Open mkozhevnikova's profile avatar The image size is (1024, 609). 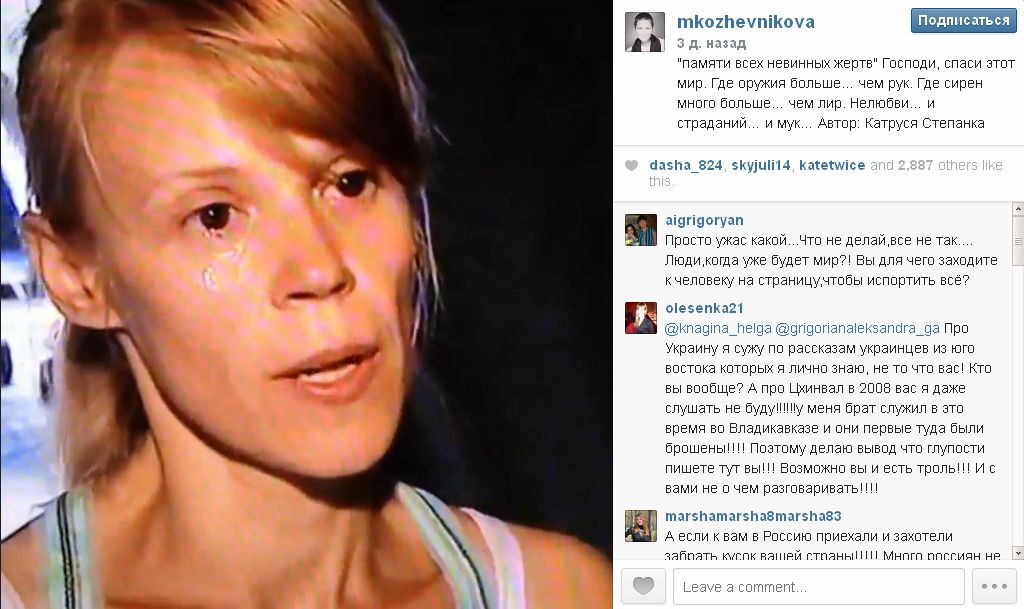[x=645, y=31]
